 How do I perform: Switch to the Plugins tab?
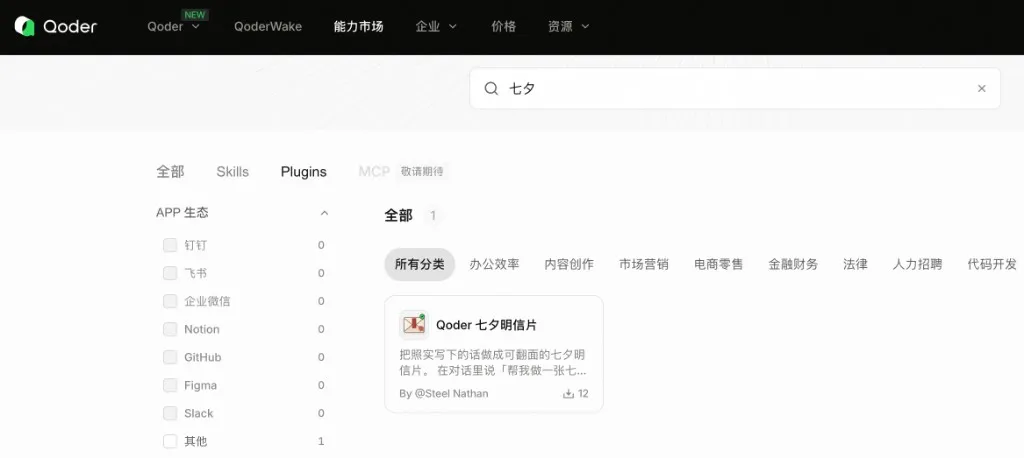click(x=304, y=172)
